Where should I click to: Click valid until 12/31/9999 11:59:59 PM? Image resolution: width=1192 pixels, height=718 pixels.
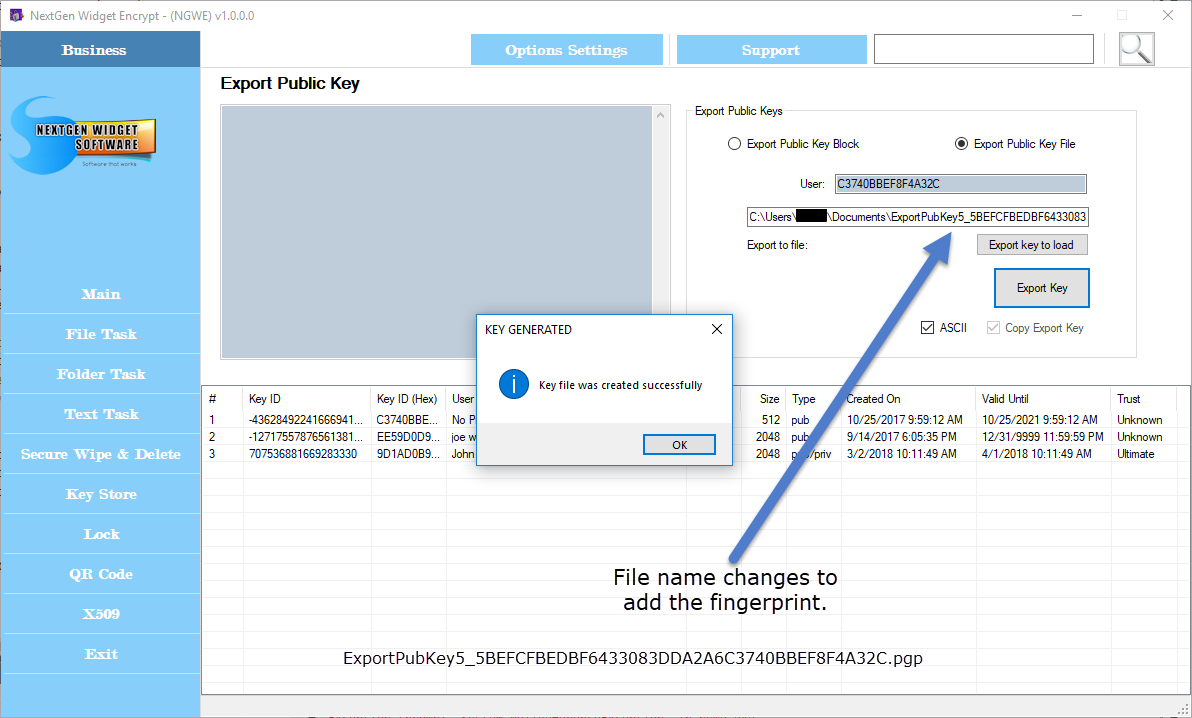point(1043,437)
